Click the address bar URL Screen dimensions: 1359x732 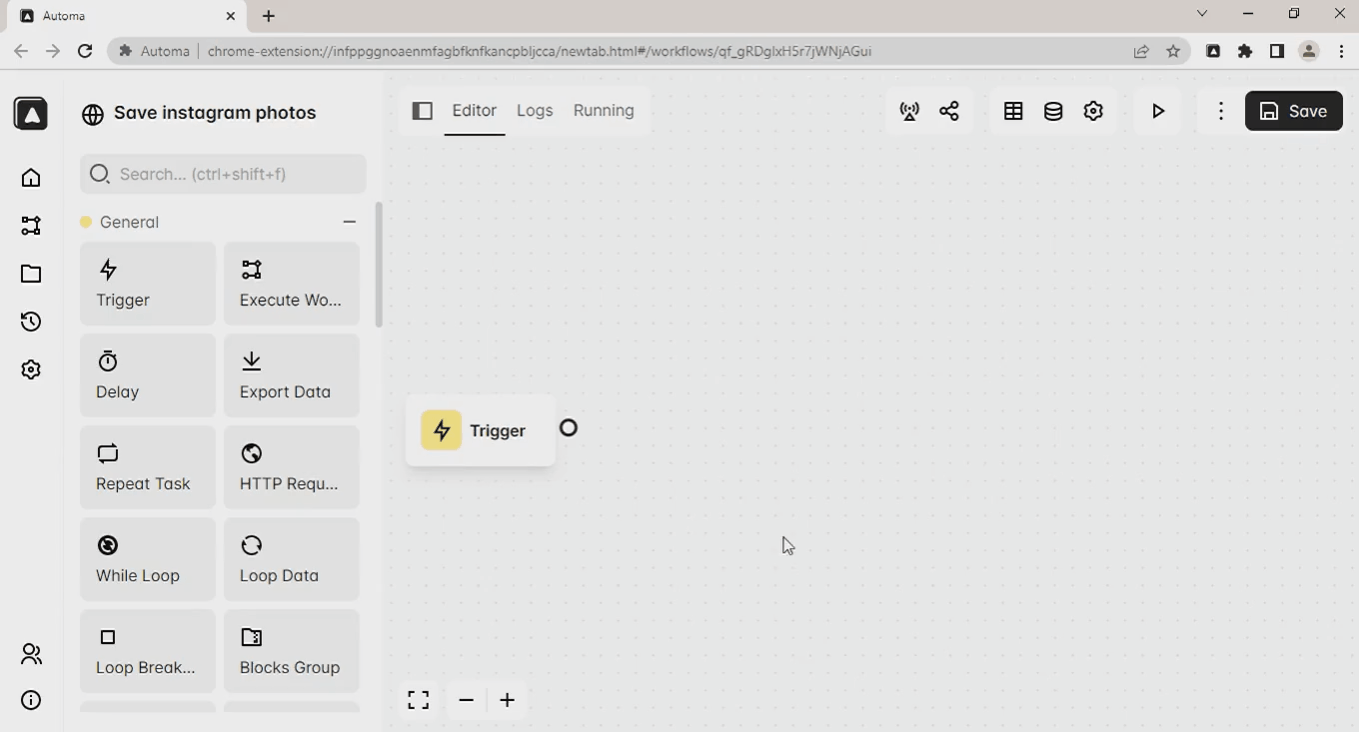[540, 51]
